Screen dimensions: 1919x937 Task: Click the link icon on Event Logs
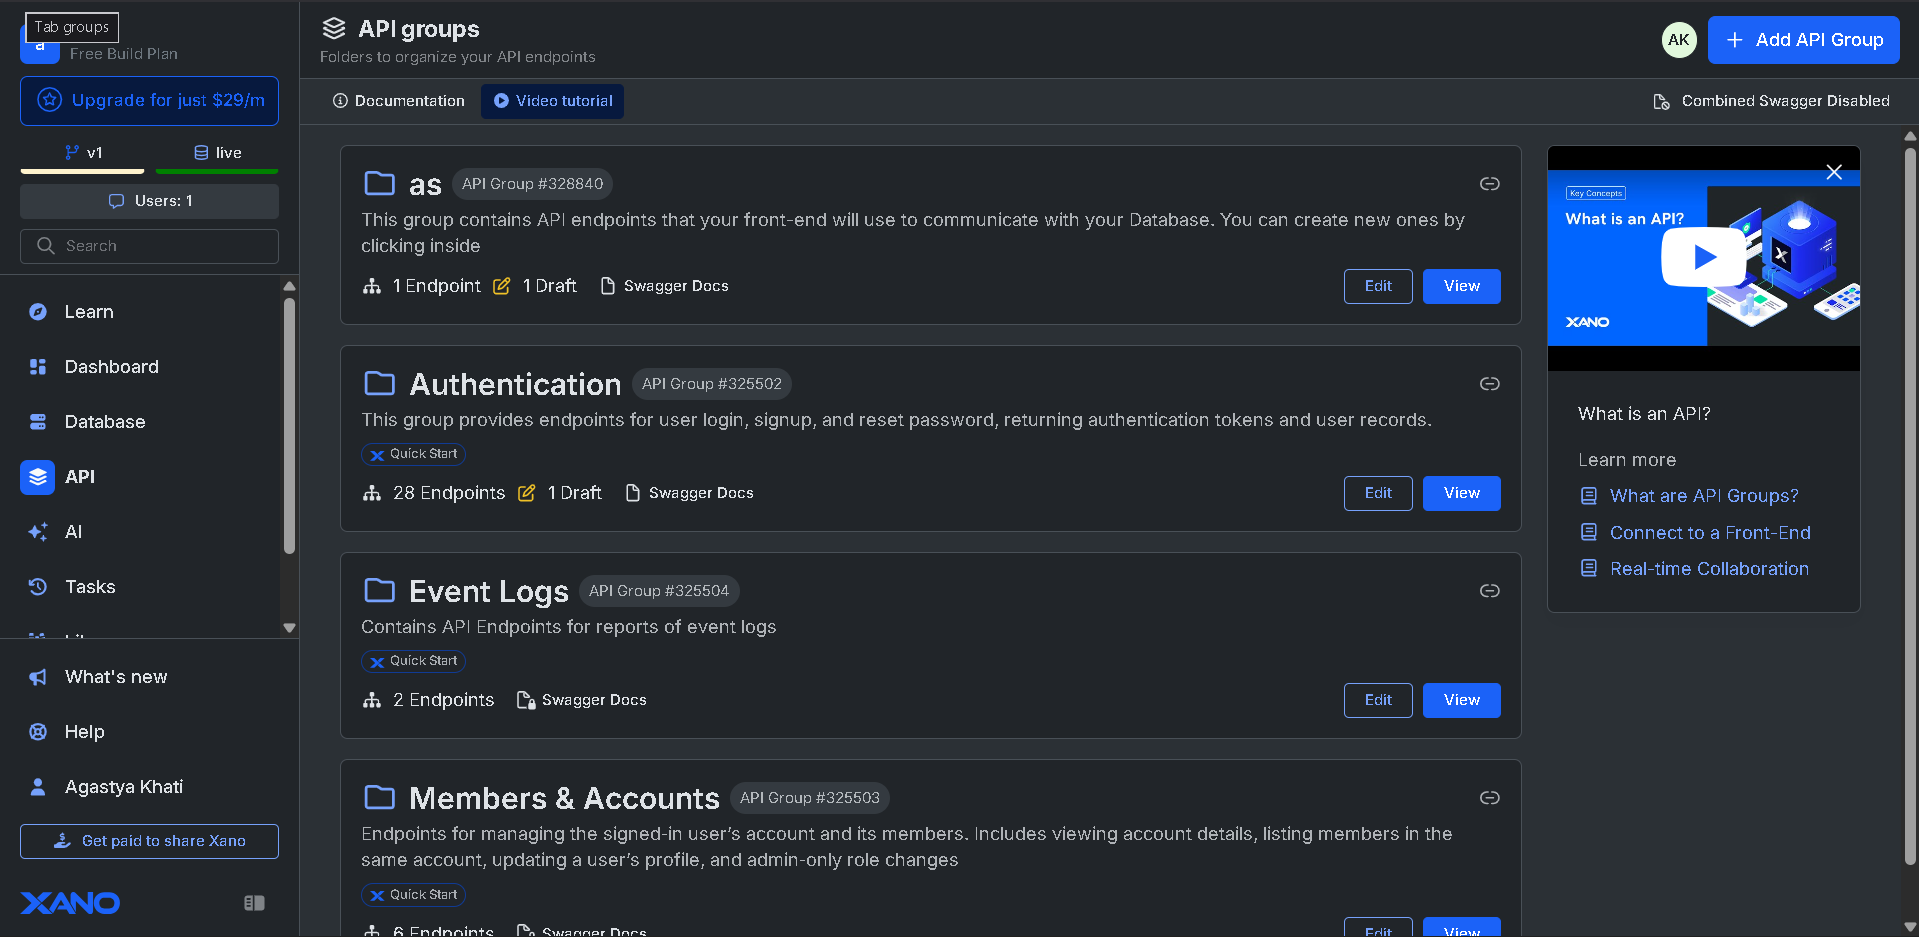tap(1489, 591)
